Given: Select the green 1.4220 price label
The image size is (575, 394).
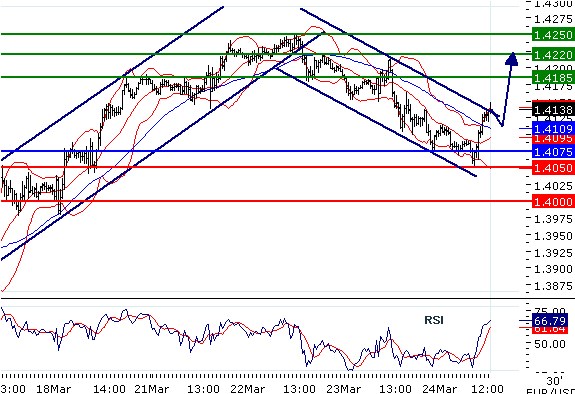Looking at the screenshot, I should (553, 55).
